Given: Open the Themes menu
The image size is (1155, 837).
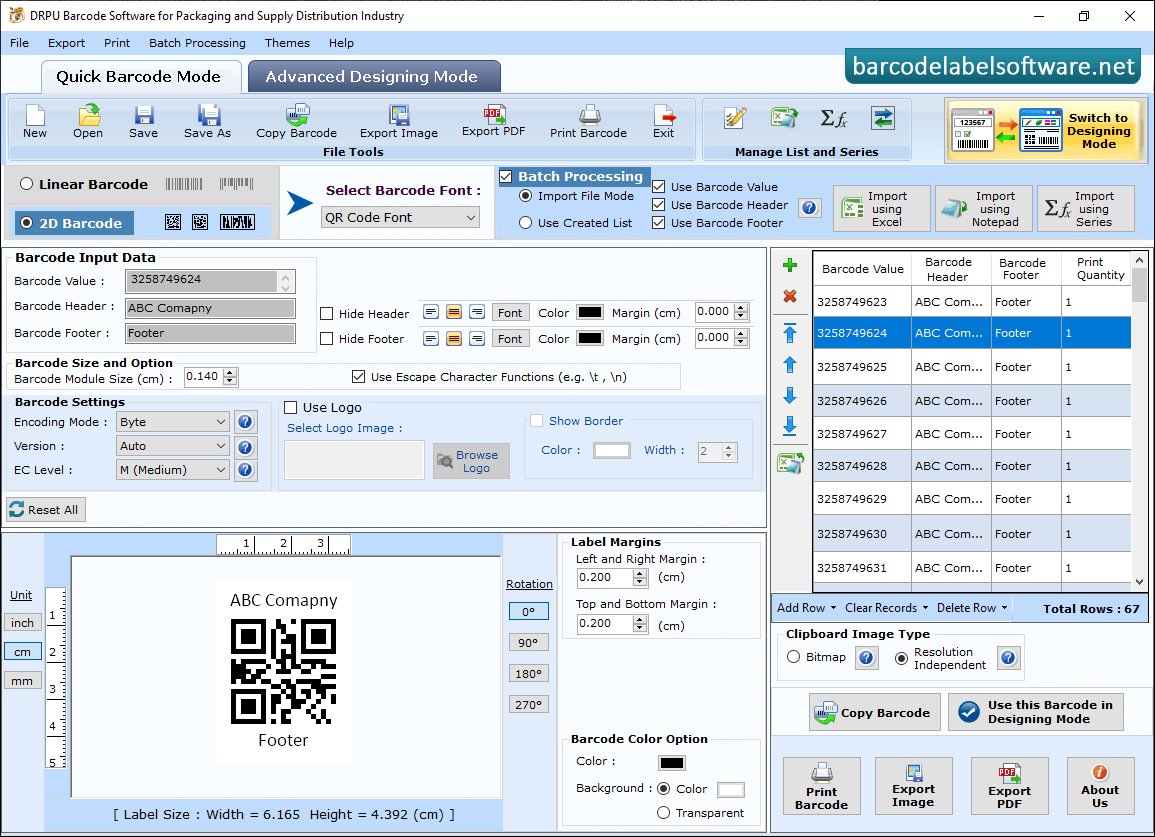Looking at the screenshot, I should point(287,43).
